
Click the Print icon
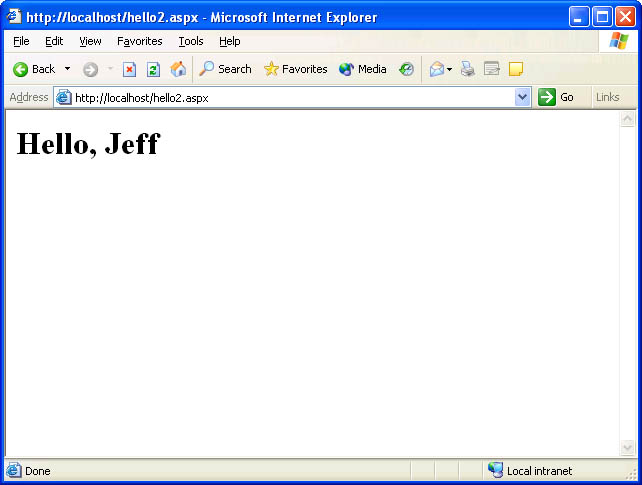click(x=468, y=69)
